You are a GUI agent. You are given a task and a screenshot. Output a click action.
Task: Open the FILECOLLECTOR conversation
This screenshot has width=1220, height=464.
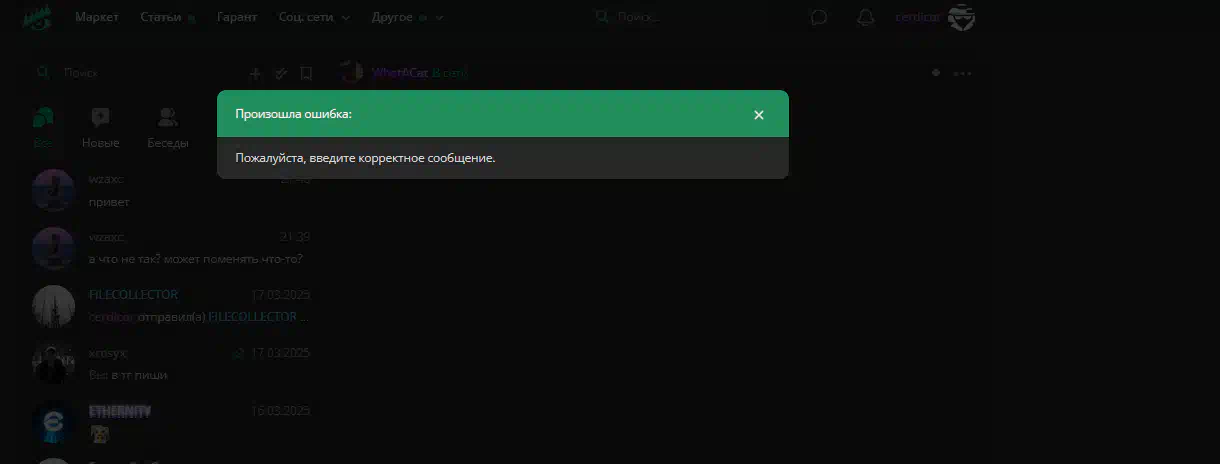[170, 305]
